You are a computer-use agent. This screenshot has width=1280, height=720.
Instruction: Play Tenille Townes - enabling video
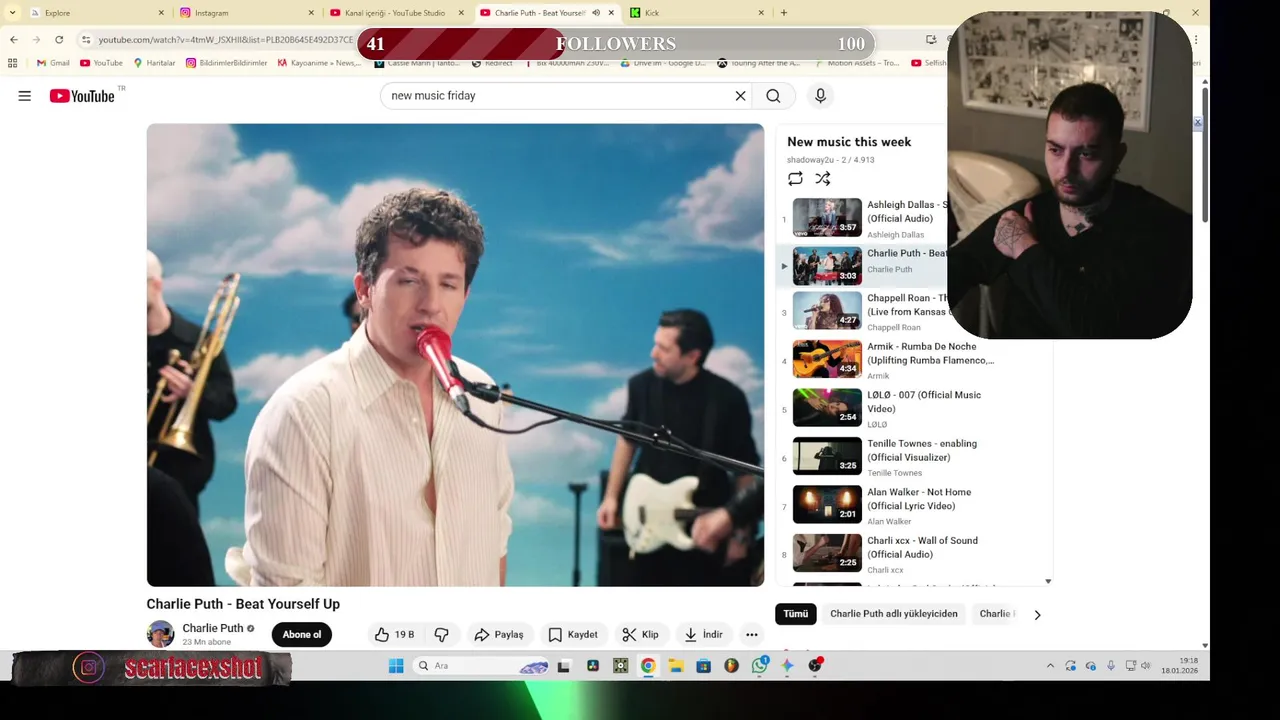(827, 456)
